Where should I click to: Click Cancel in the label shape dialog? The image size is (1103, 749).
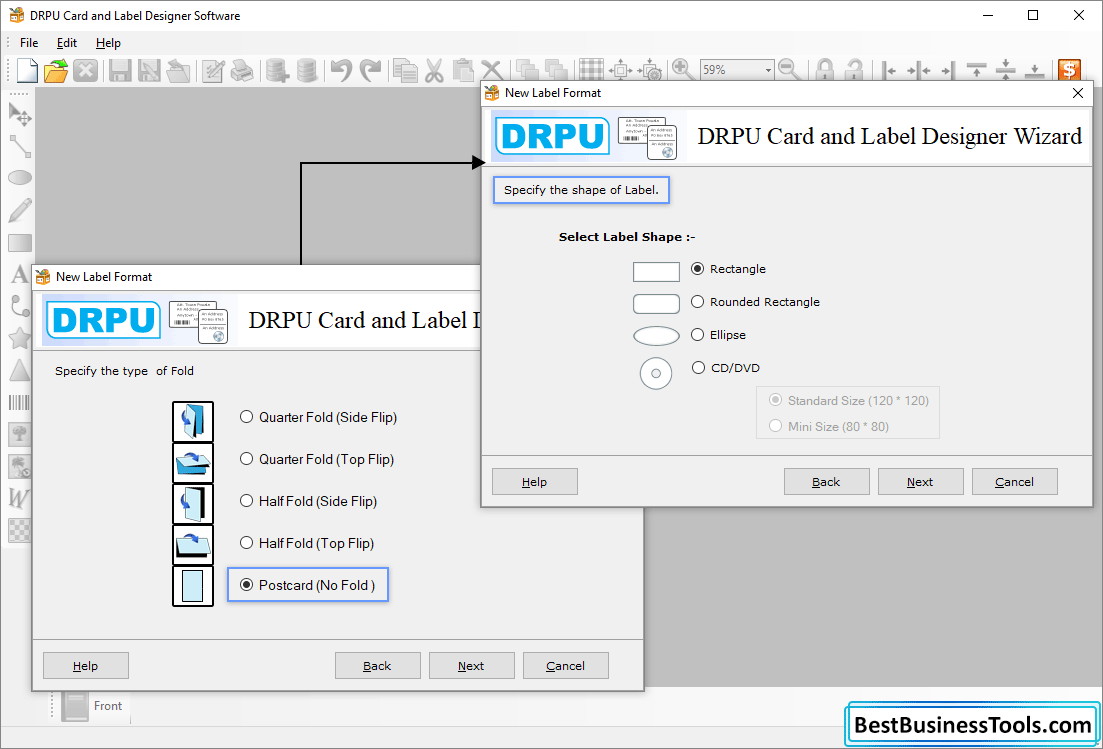point(1014,482)
